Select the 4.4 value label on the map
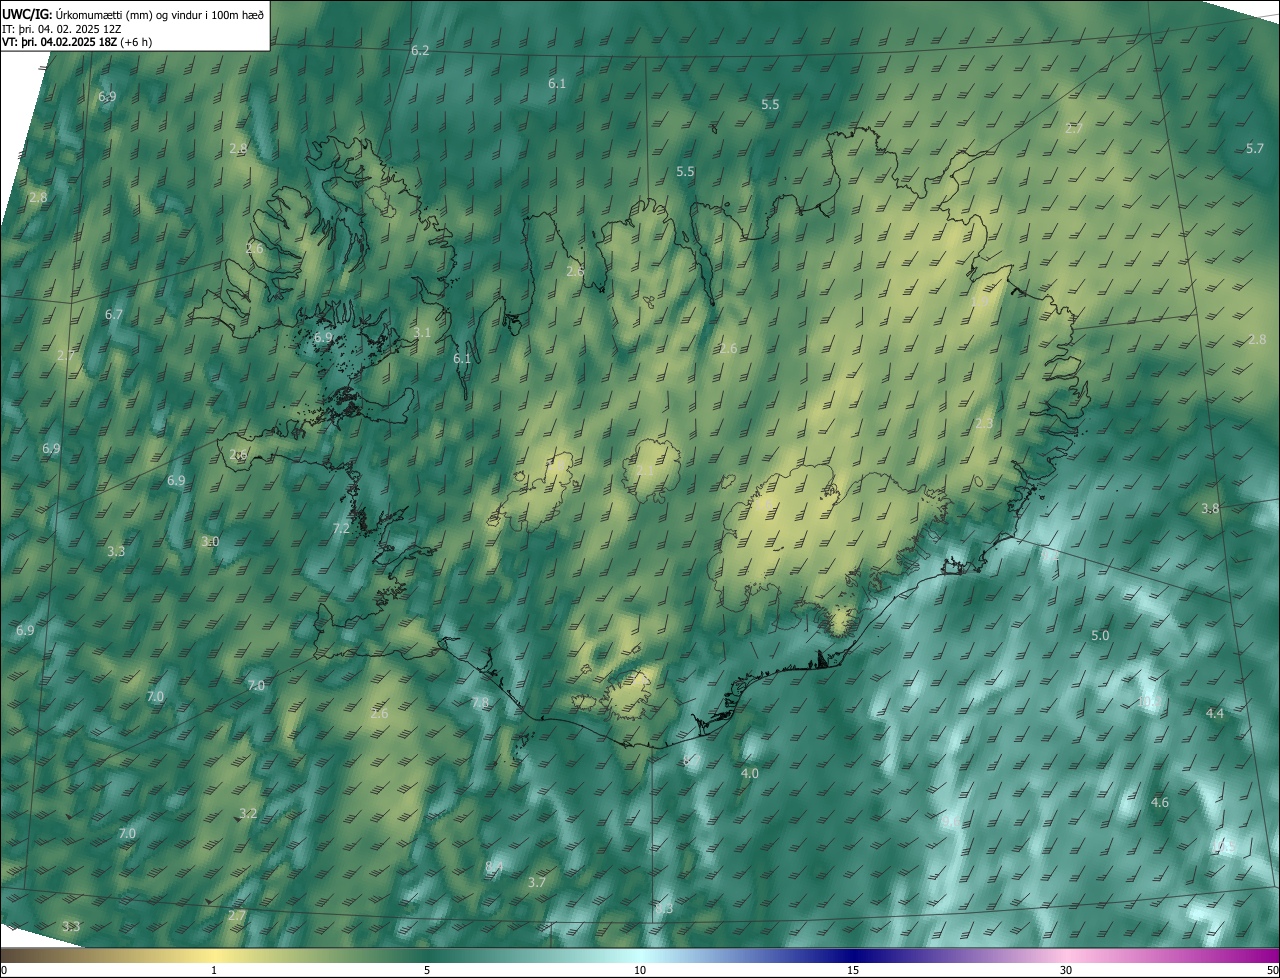1280x978 pixels. 1215,713
